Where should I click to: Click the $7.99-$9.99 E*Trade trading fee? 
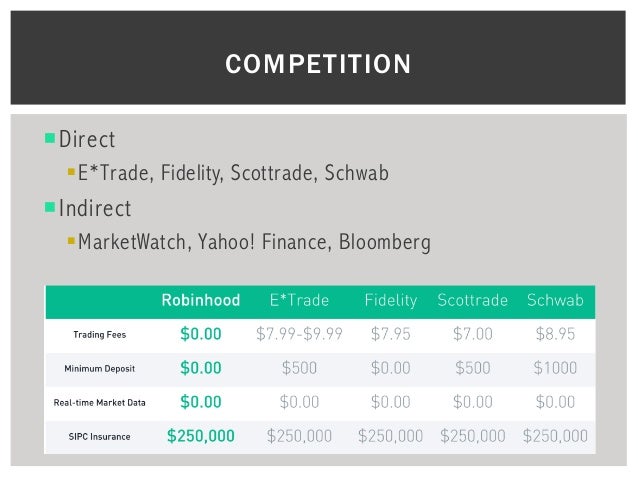tap(299, 334)
